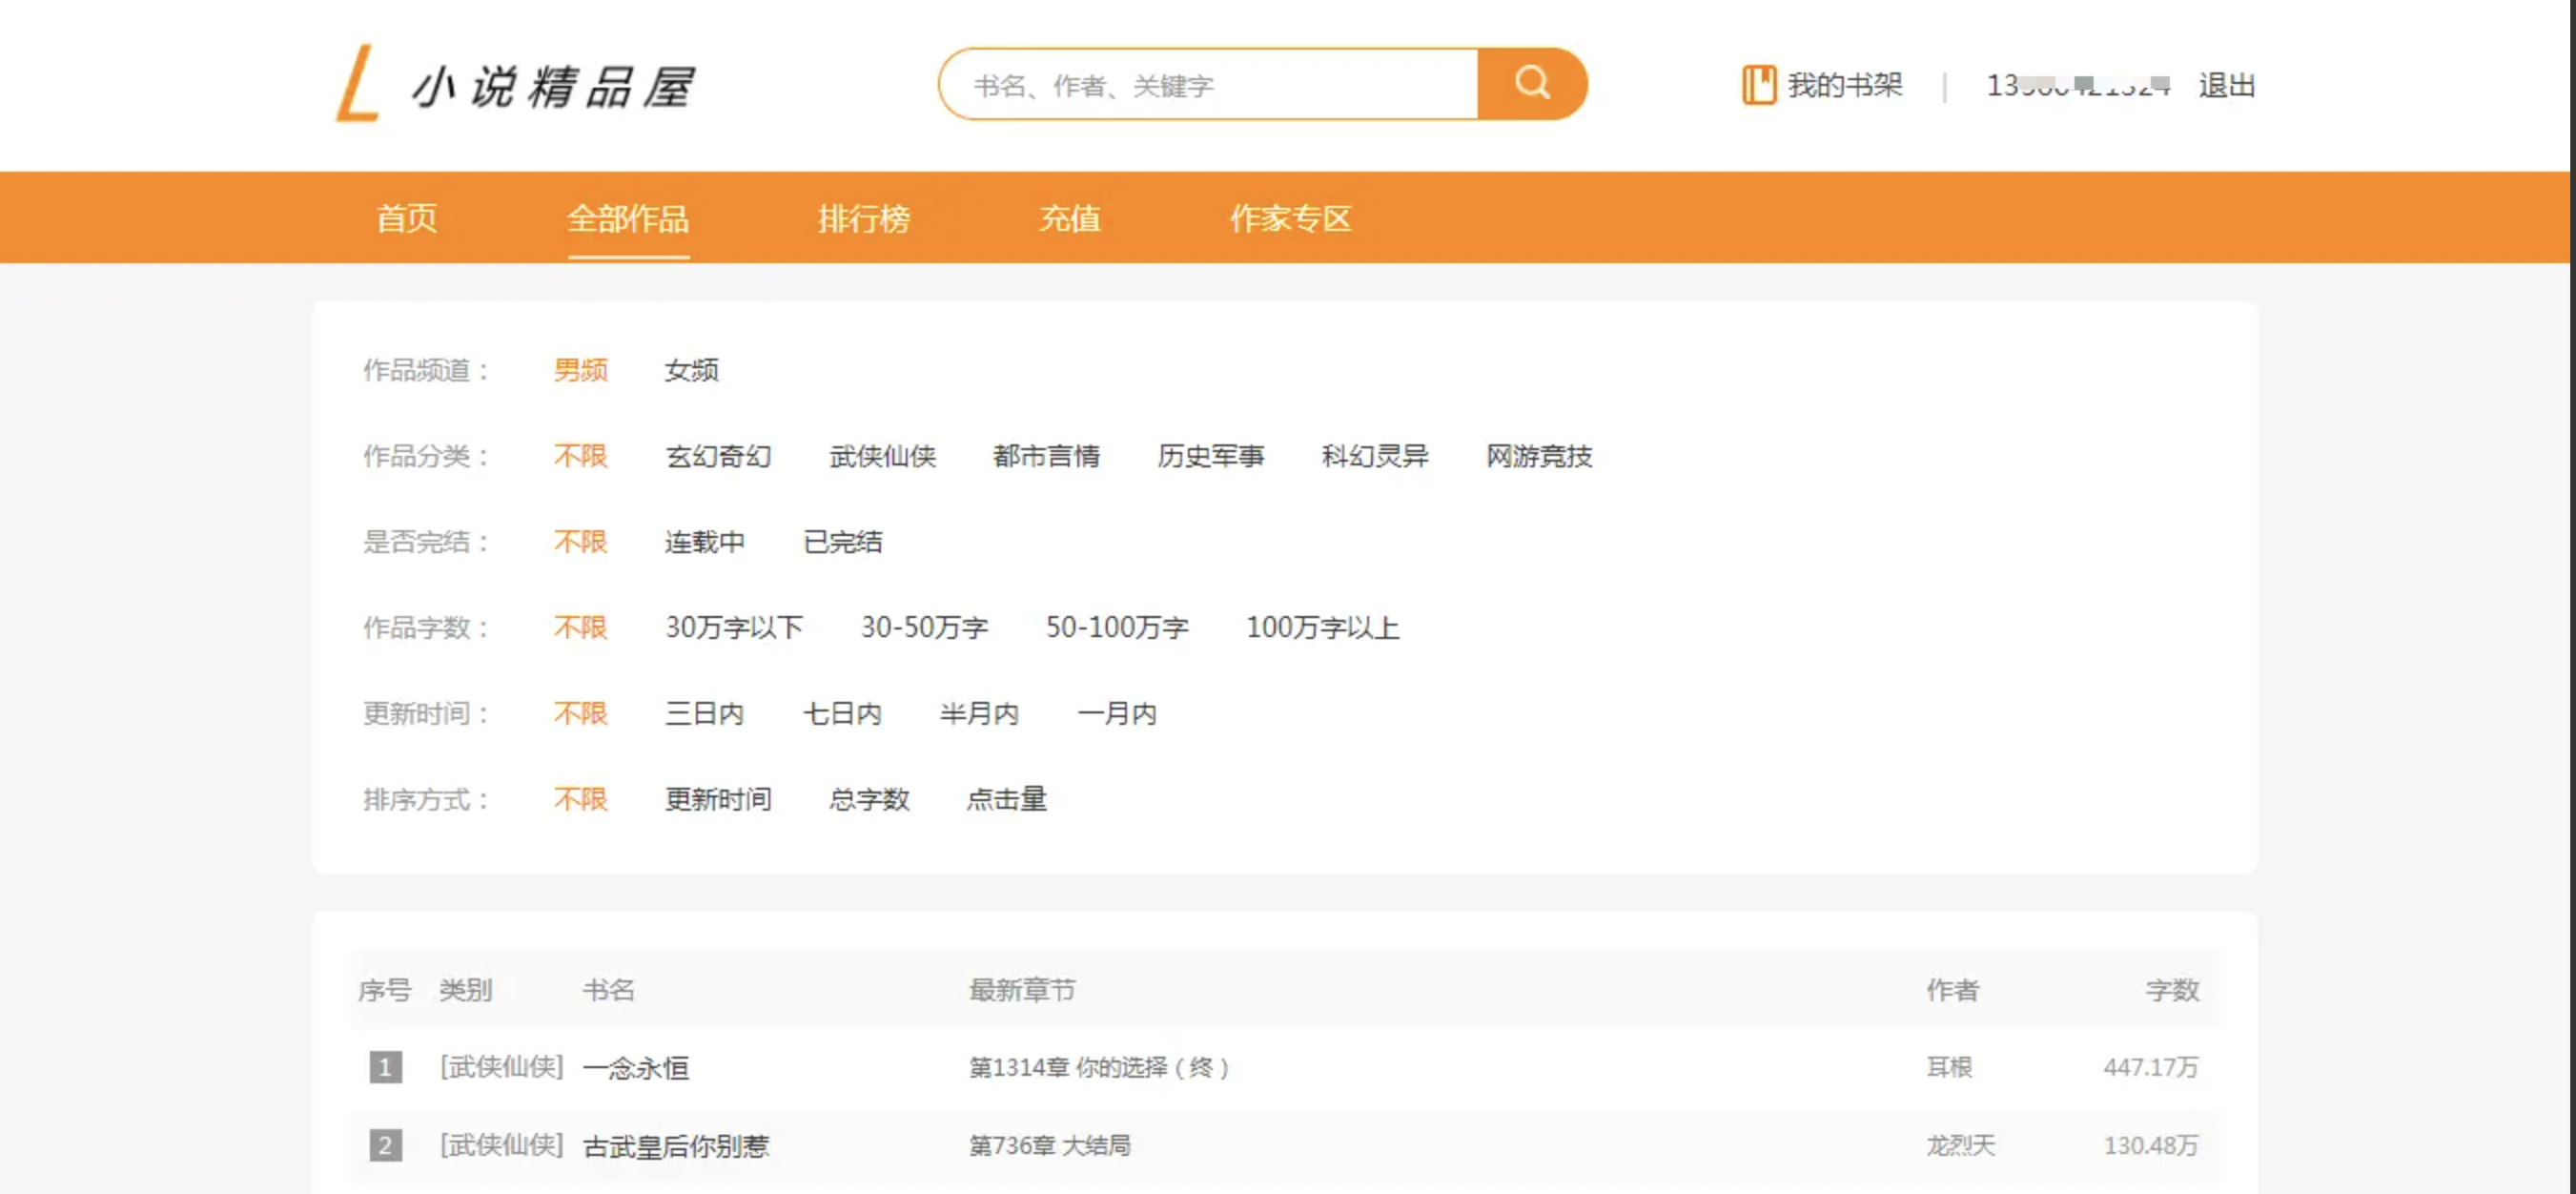Click the 退出 logout link
Image resolution: width=2576 pixels, height=1194 pixels.
pos(2226,85)
